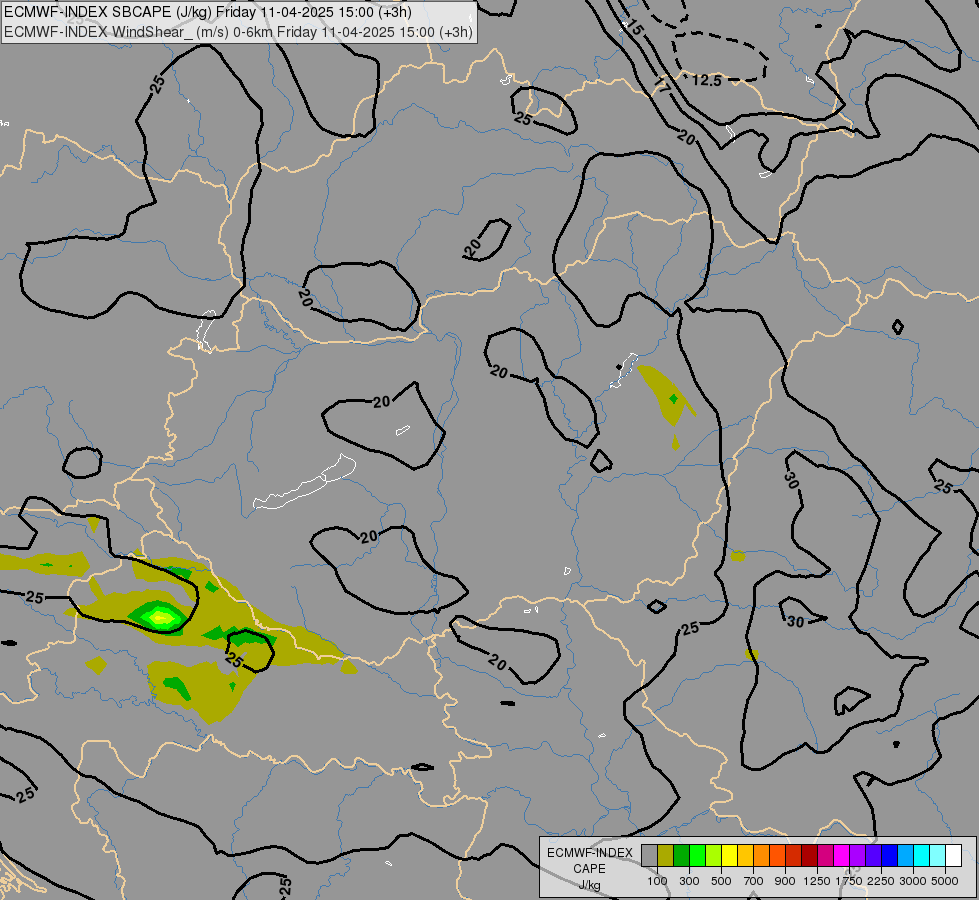Click the bright magenta legend swatch
Screen dimensions: 979x900
(841, 855)
